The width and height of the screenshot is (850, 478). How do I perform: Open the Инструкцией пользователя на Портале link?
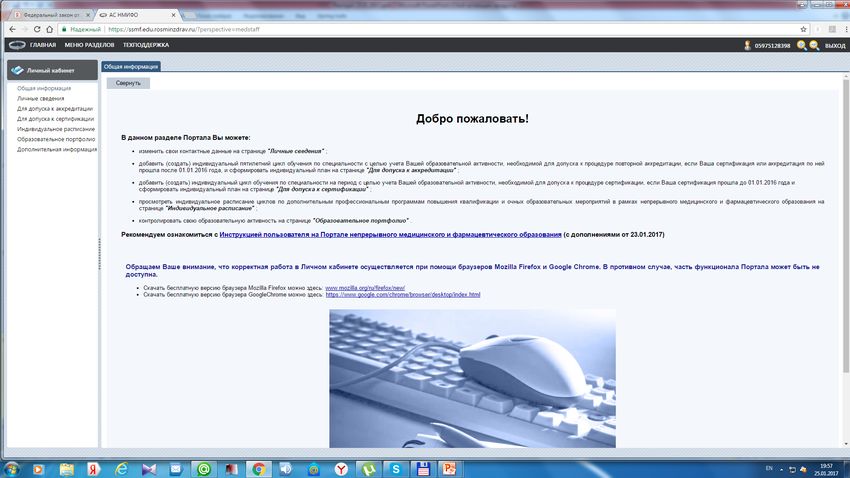tap(390, 235)
